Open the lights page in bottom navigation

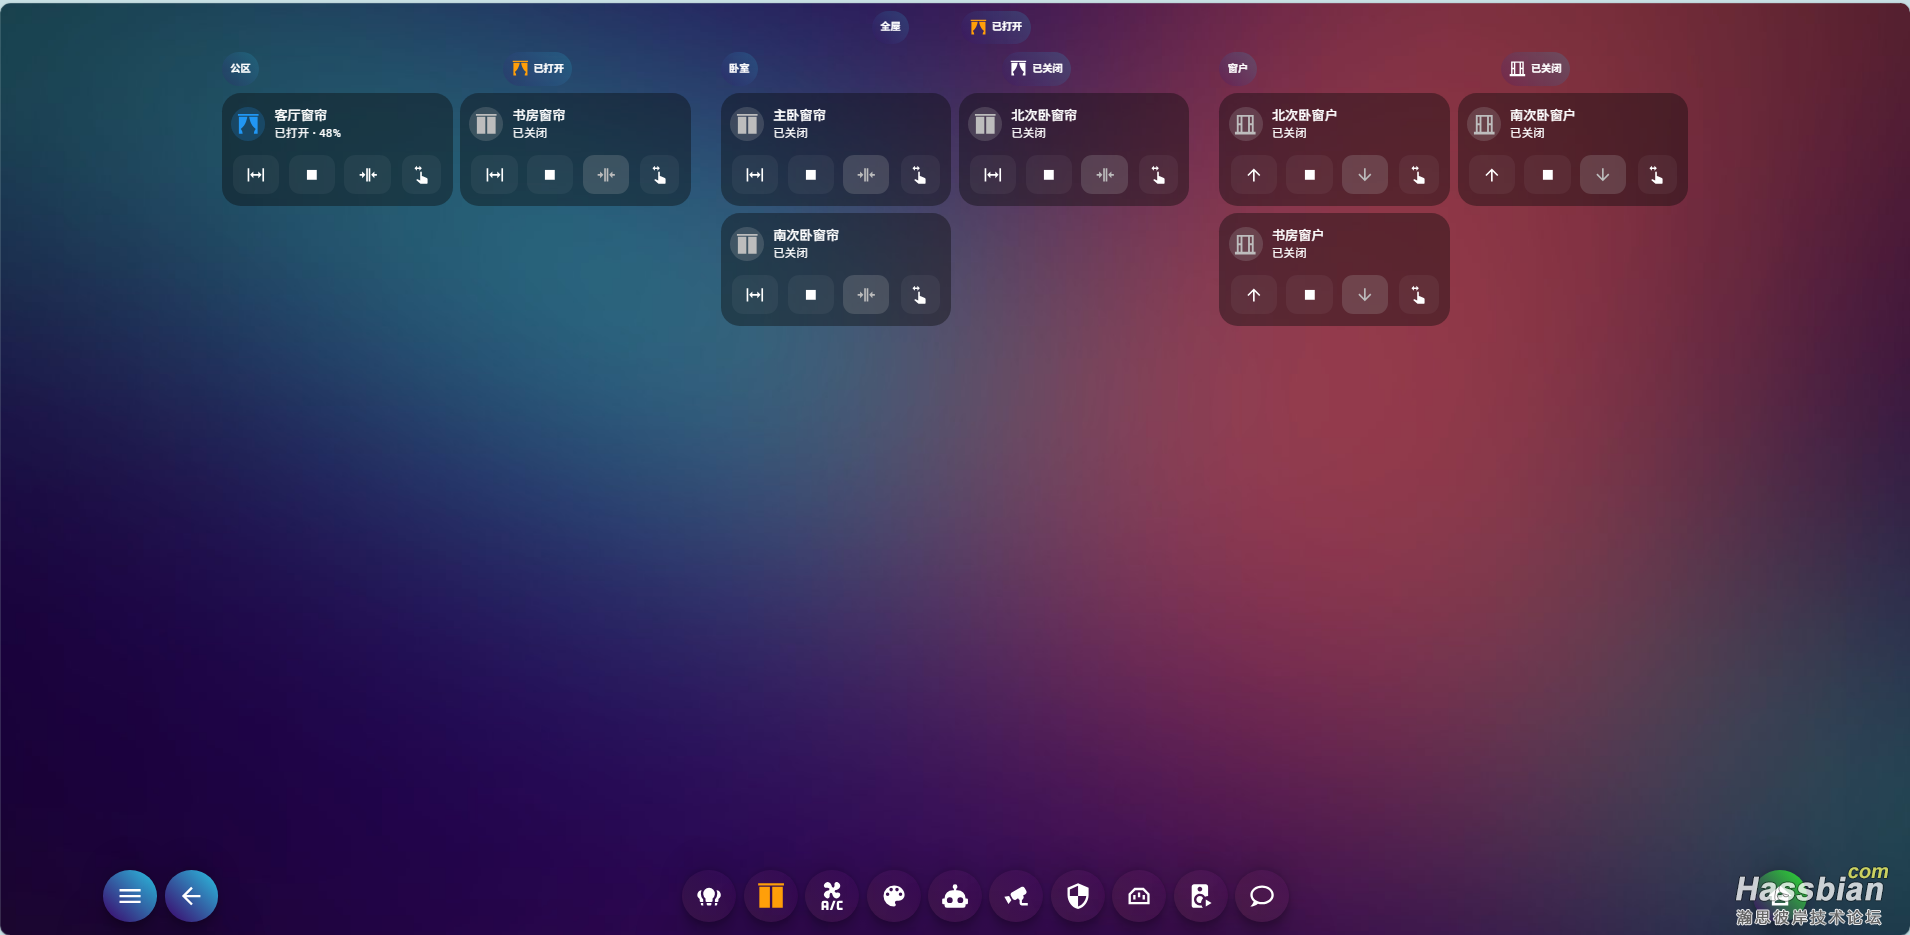[709, 896]
